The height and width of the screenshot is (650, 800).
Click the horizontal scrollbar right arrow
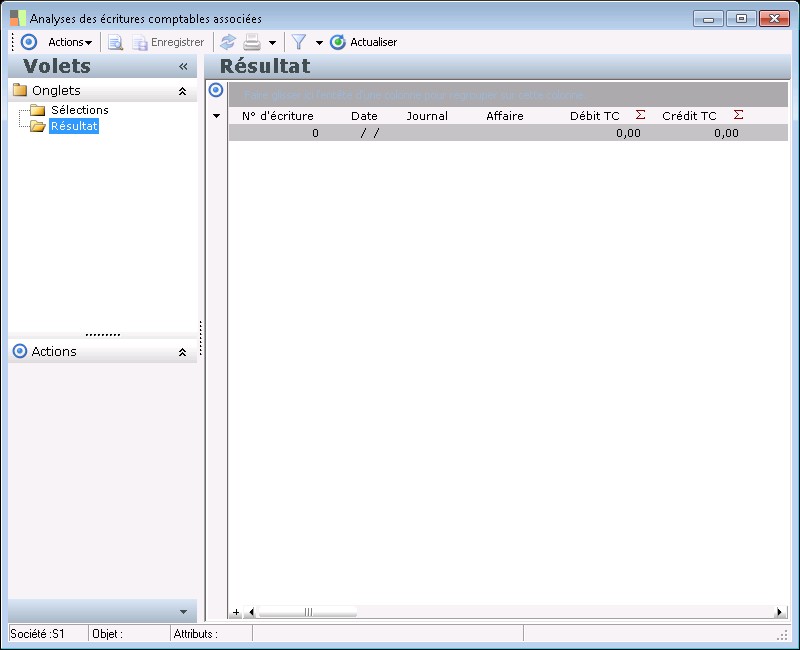pyautogui.click(x=780, y=612)
